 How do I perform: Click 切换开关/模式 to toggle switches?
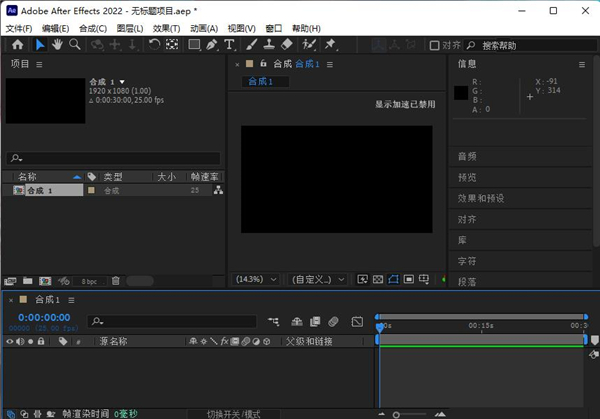pyautogui.click(x=233, y=413)
